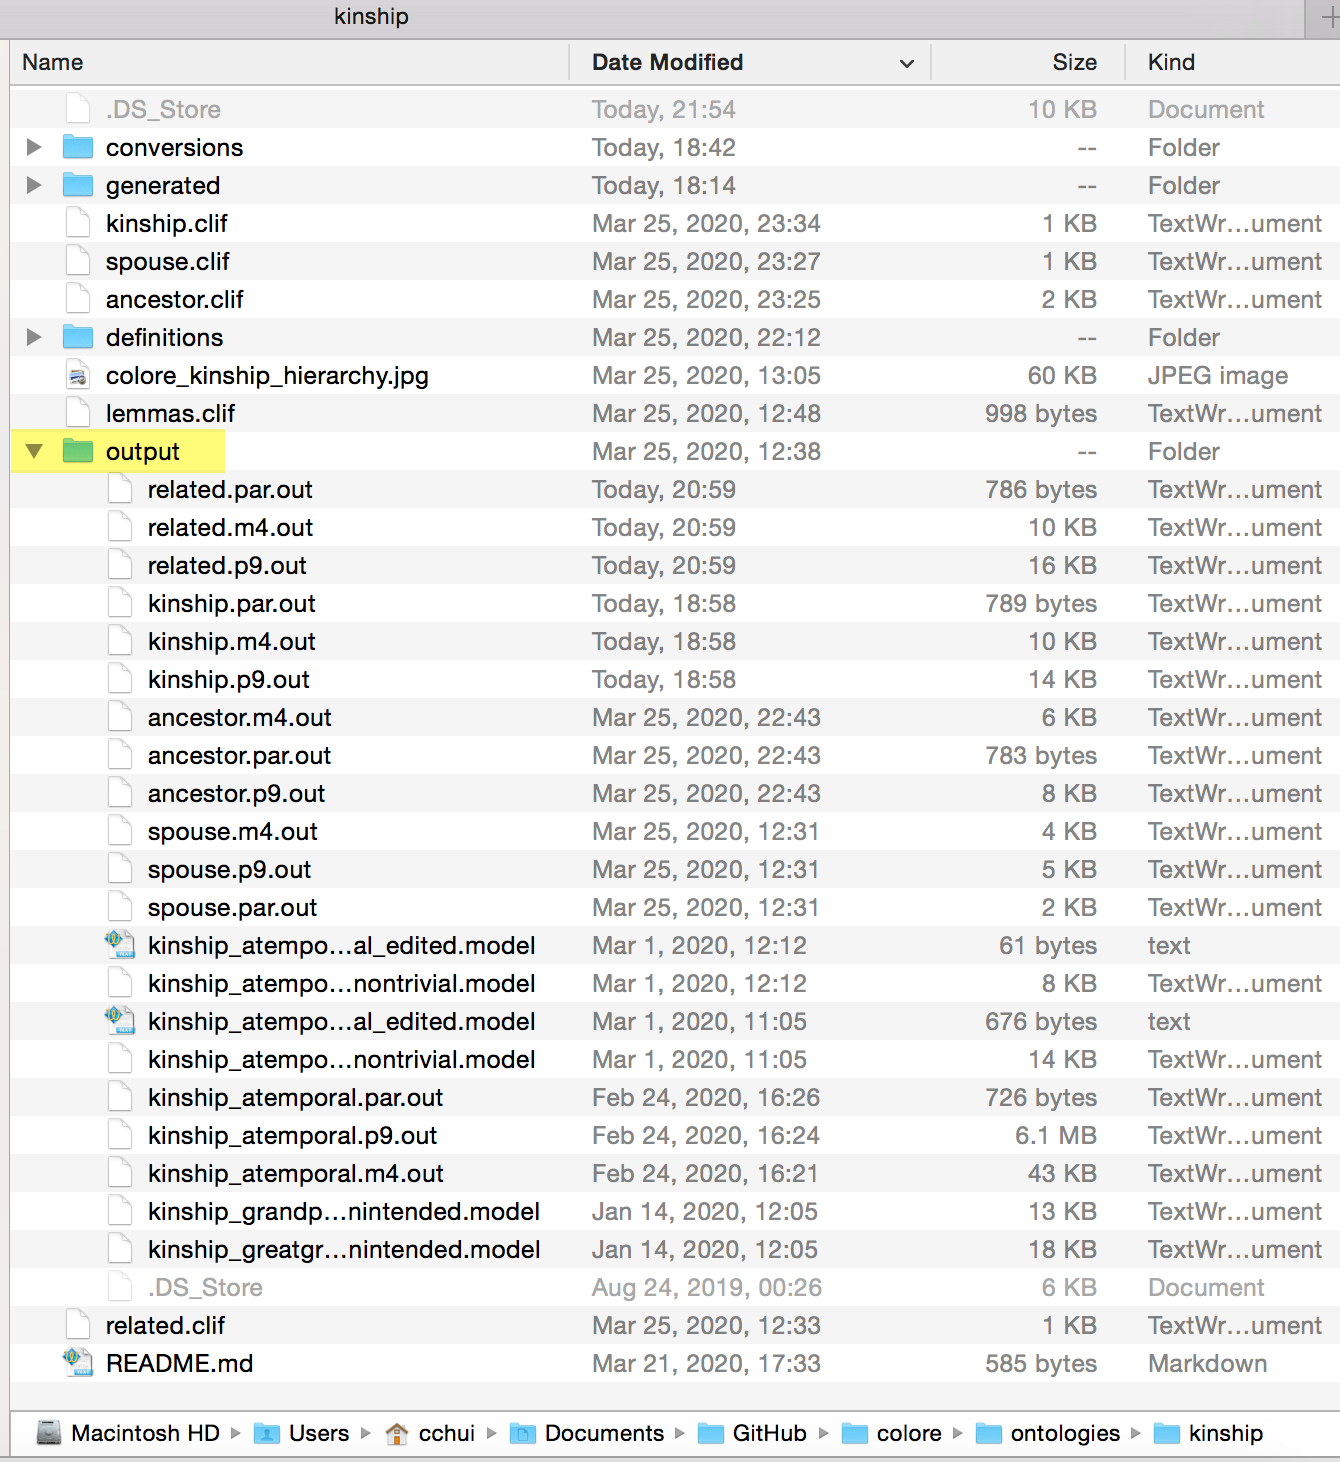Screen dimensions: 1340x1462
Task: Go to ontologies in path bar
Action: [1065, 1433]
